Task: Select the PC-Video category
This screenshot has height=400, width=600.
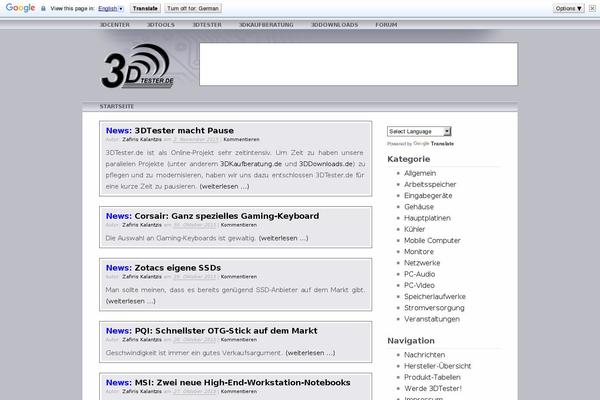Action: tap(419, 285)
